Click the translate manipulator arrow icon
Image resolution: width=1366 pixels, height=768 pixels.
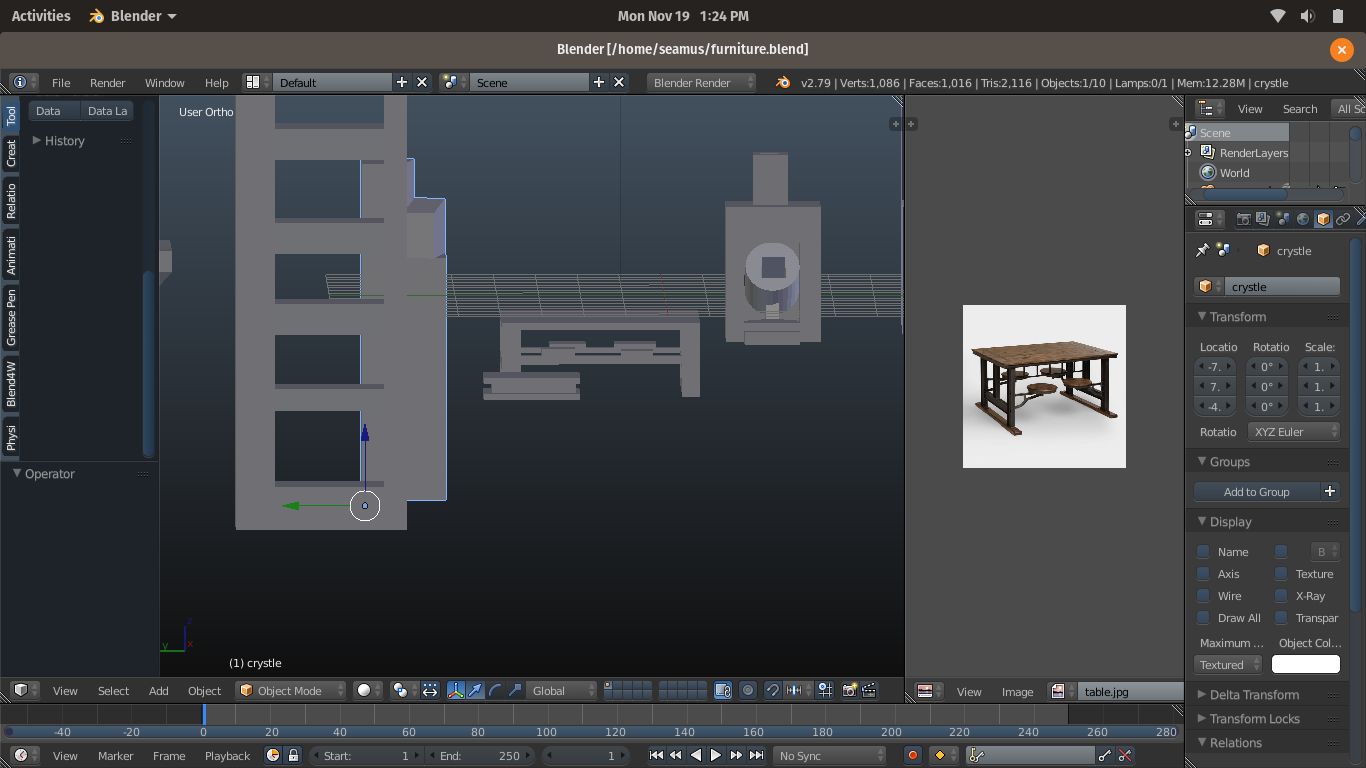point(475,690)
